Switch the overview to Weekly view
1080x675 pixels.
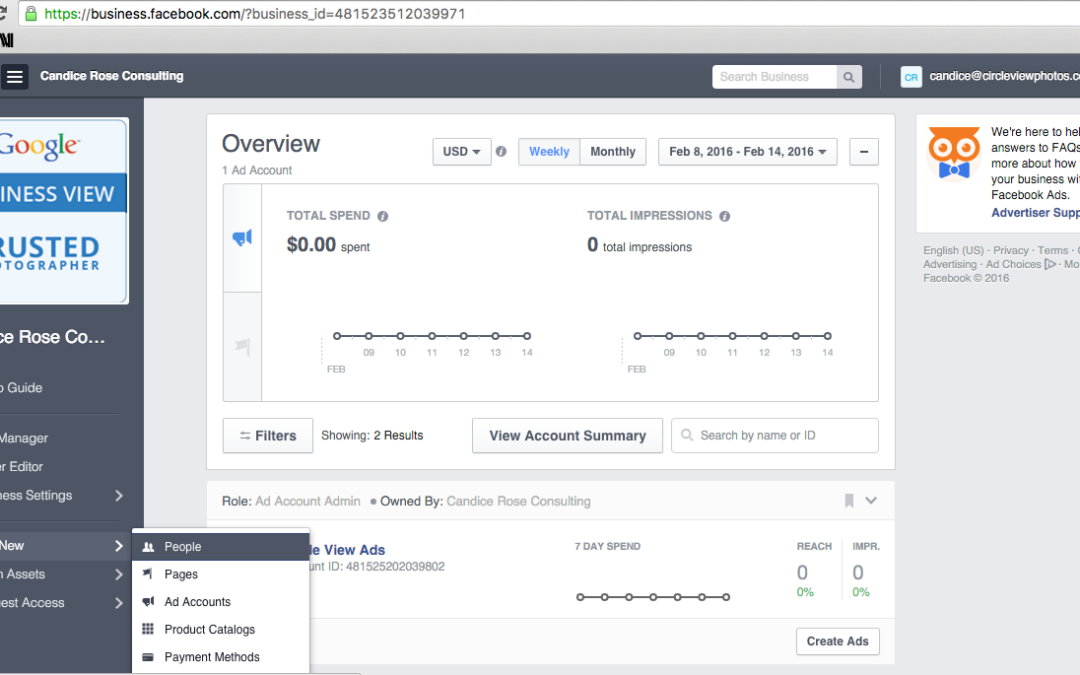coord(549,152)
